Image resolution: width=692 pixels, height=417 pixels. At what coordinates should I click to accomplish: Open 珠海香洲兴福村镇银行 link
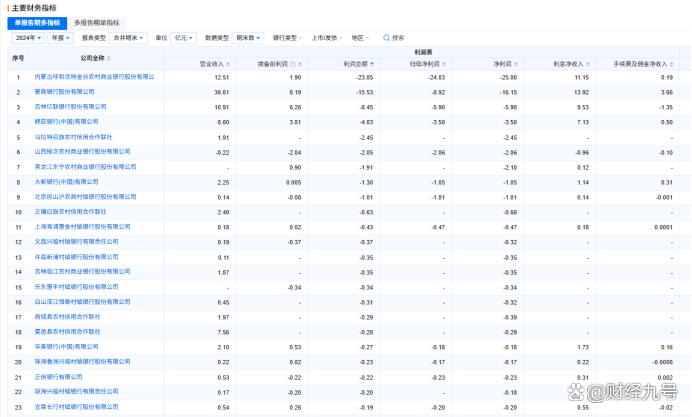click(83, 362)
